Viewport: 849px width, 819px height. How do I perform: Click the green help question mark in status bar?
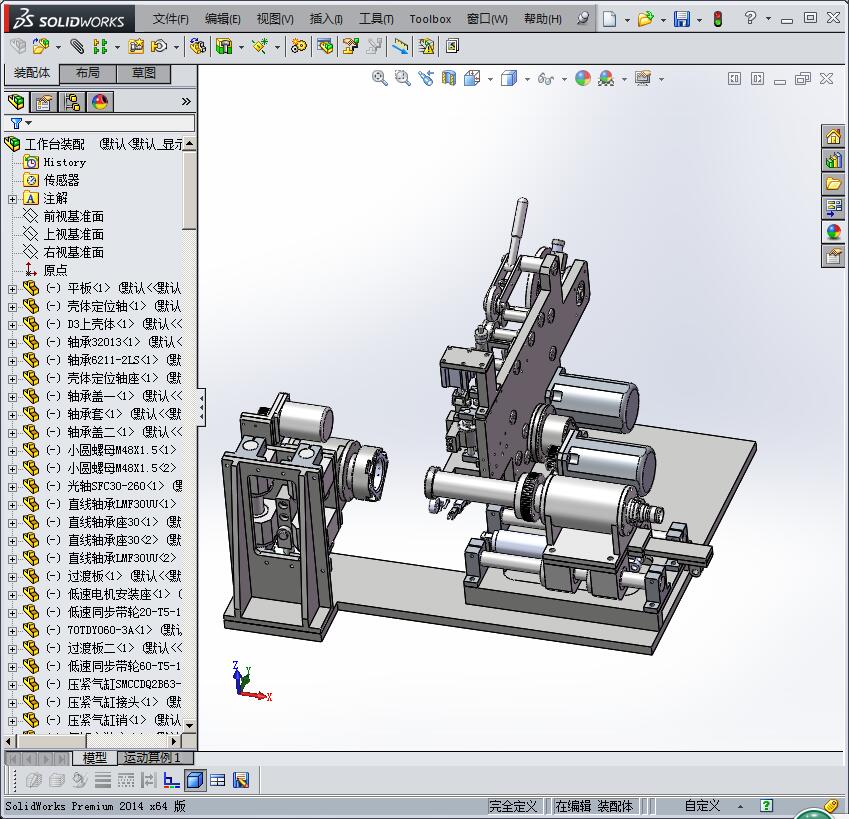tap(766, 805)
